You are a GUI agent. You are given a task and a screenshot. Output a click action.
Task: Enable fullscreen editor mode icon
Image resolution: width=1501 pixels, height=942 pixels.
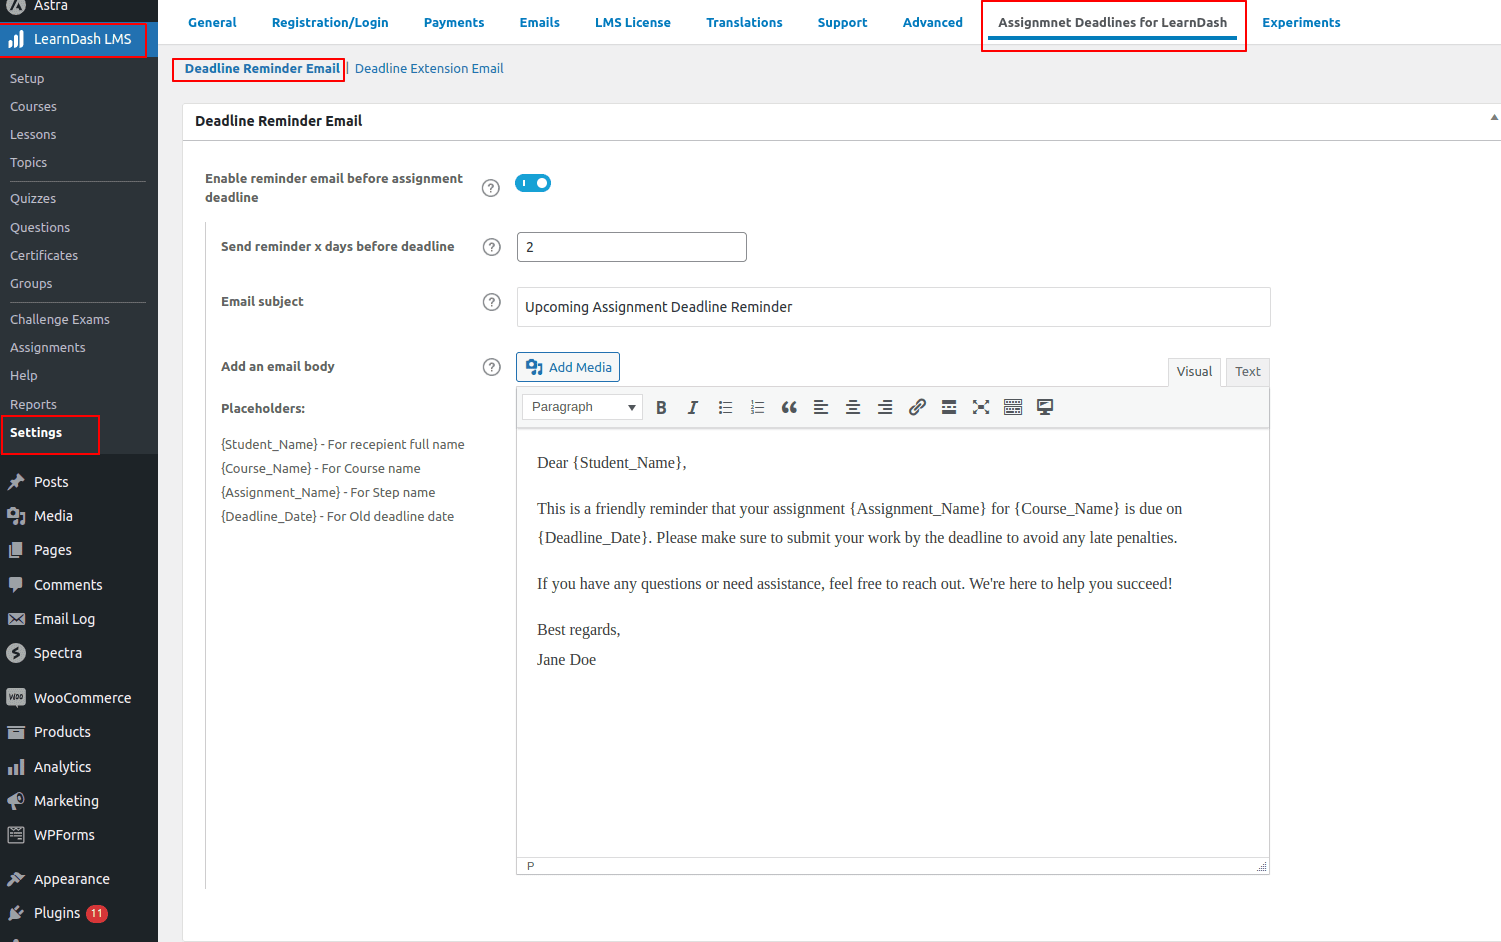click(981, 407)
